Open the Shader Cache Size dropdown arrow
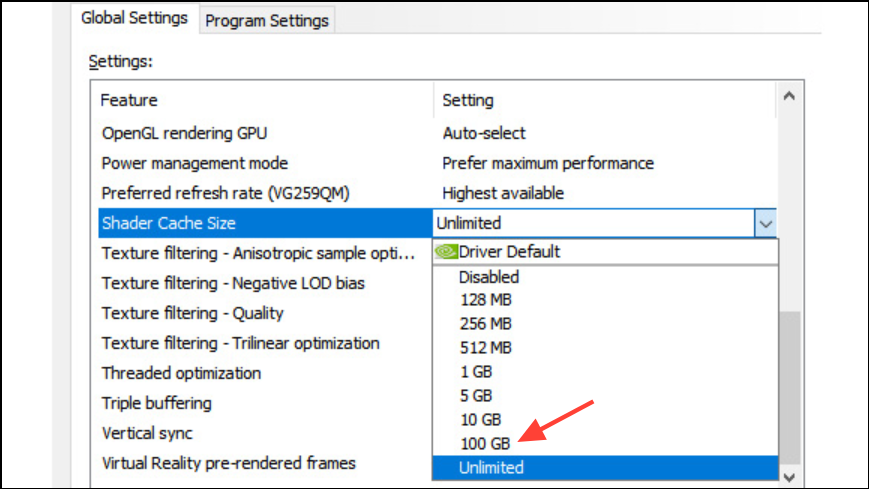869x489 pixels. coord(765,223)
